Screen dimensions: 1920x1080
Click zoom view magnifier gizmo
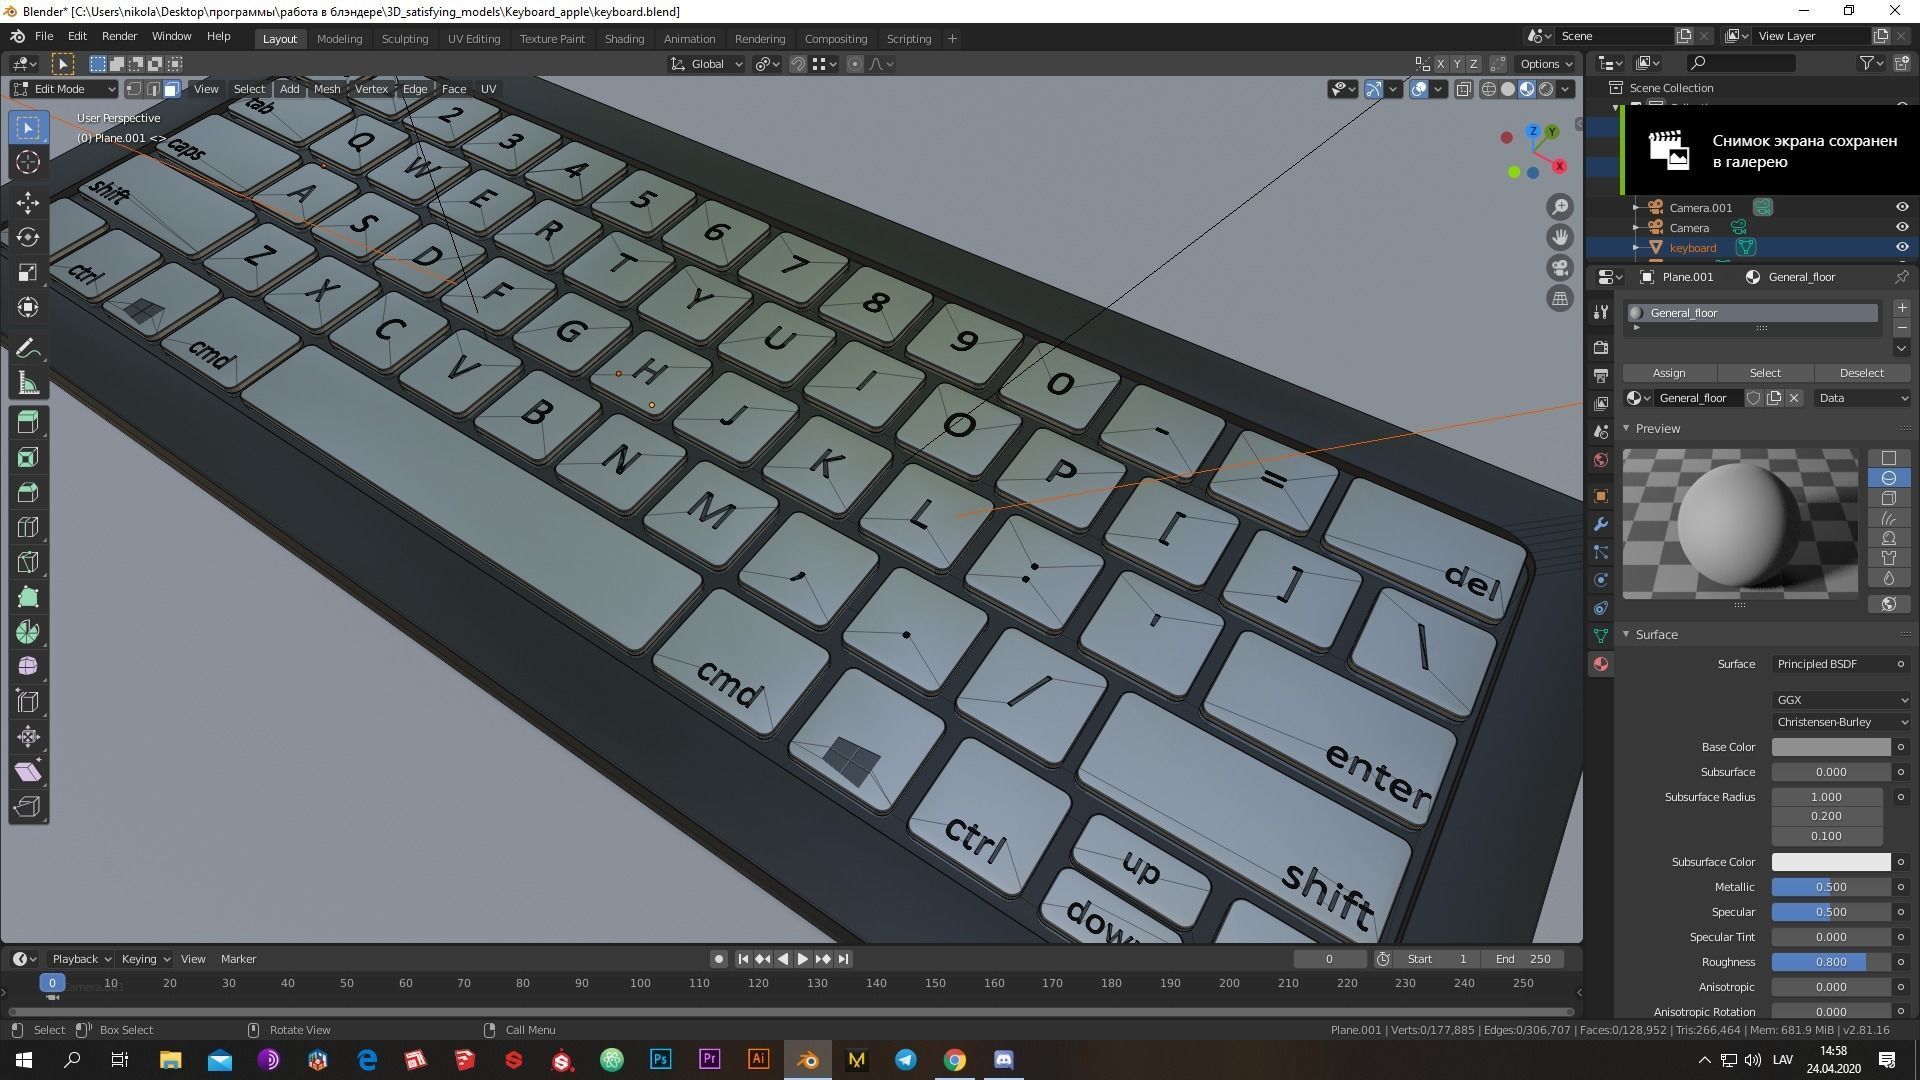[x=1560, y=208]
